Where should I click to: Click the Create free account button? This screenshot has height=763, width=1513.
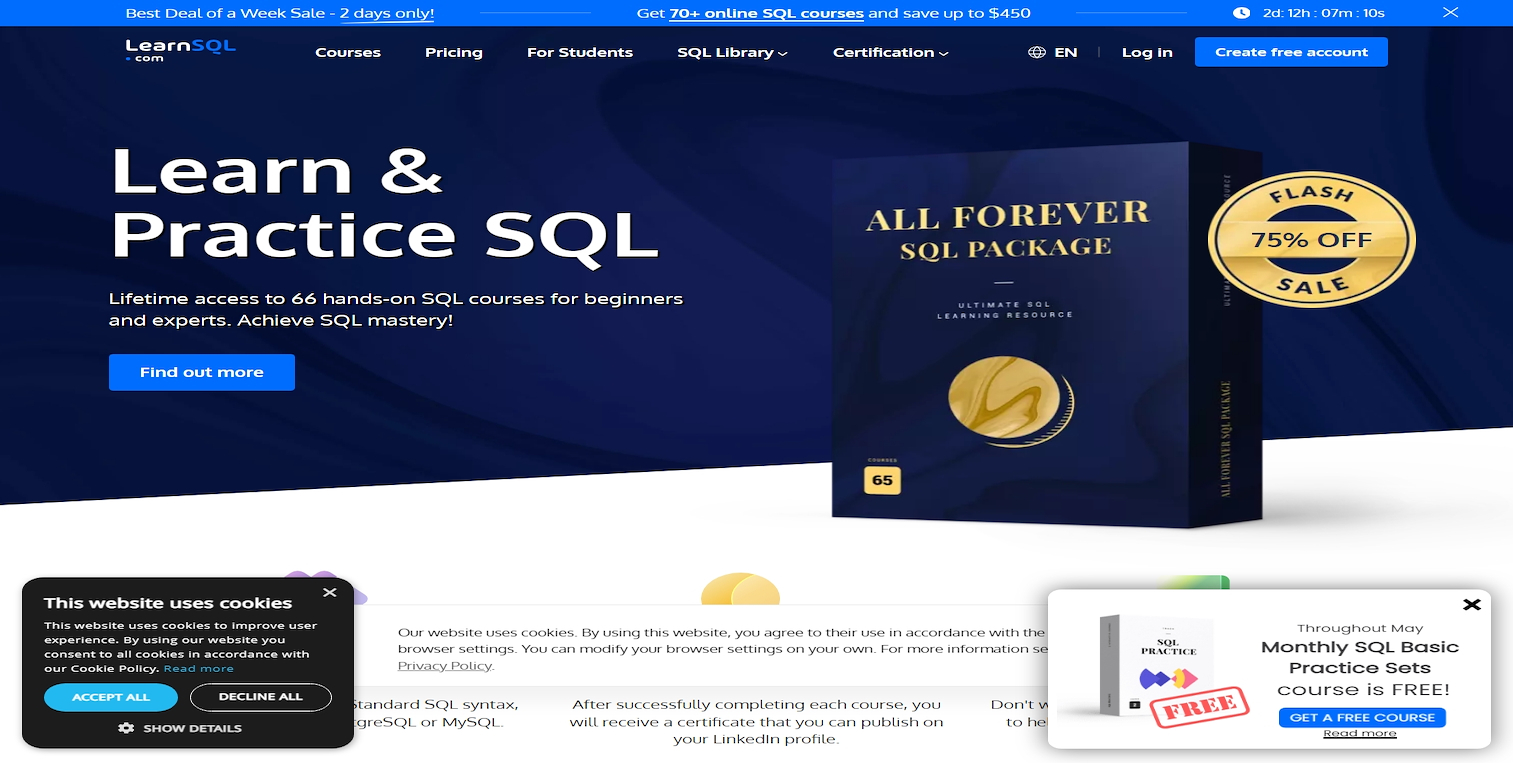click(1291, 52)
